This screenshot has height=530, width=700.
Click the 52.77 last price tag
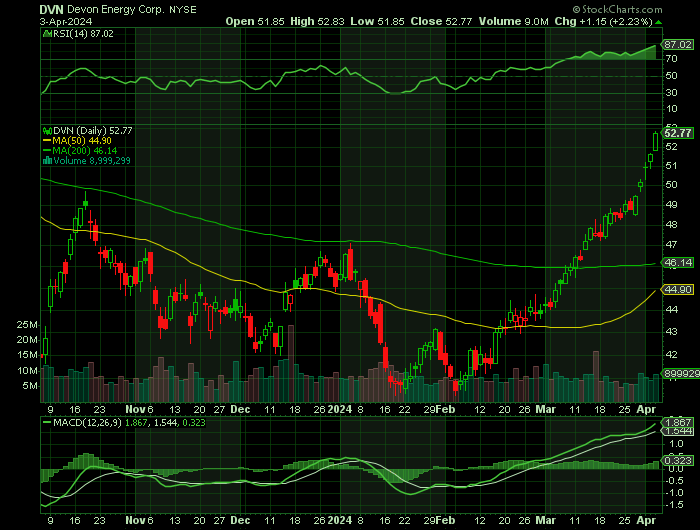click(678, 133)
